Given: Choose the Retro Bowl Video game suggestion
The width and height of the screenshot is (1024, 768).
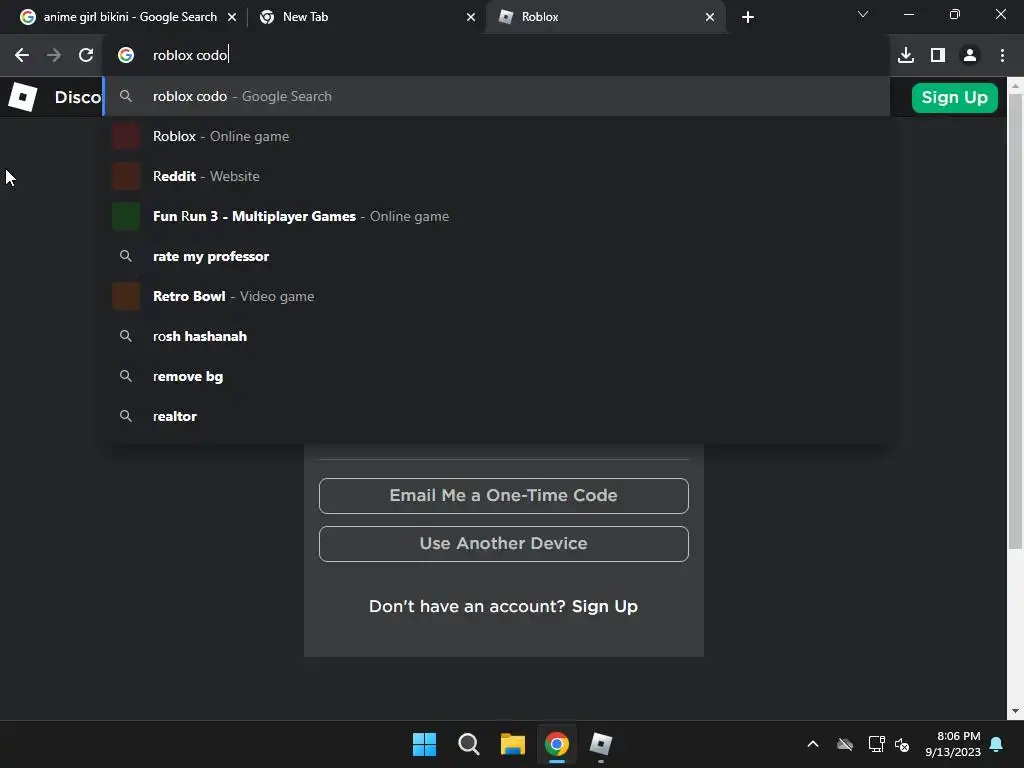Looking at the screenshot, I should pyautogui.click(x=496, y=296).
